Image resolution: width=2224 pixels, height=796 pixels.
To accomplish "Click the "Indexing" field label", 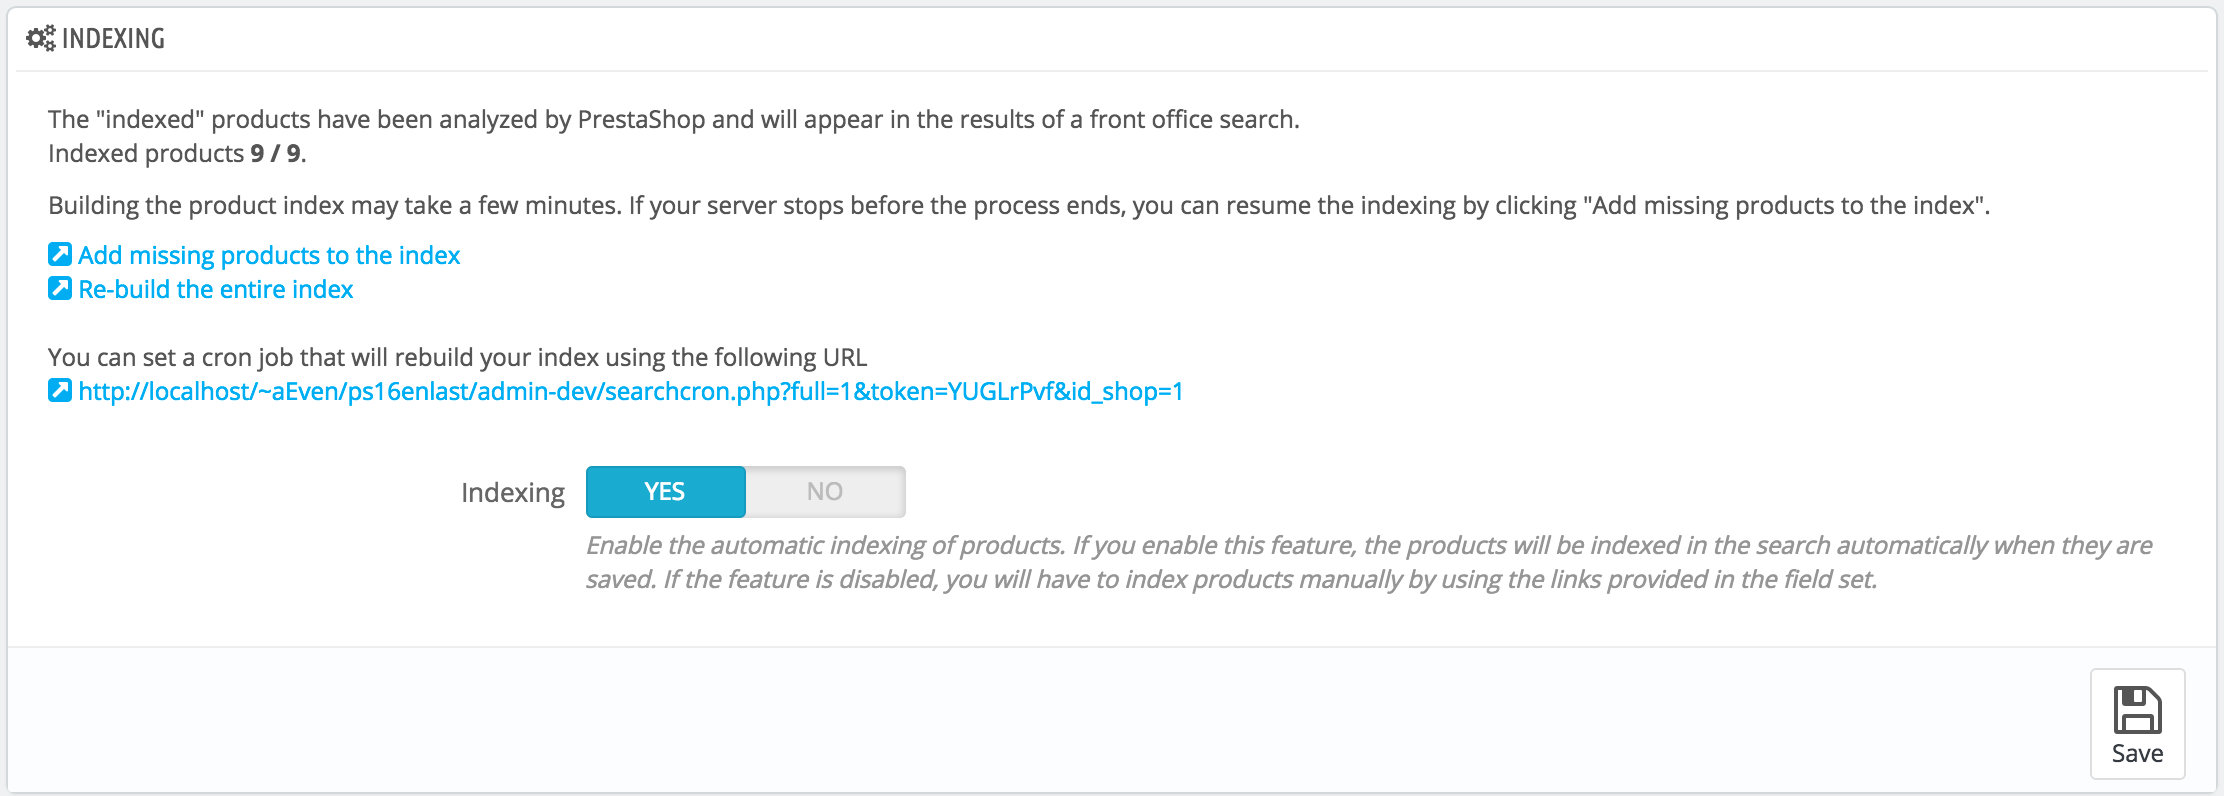I will (x=512, y=493).
